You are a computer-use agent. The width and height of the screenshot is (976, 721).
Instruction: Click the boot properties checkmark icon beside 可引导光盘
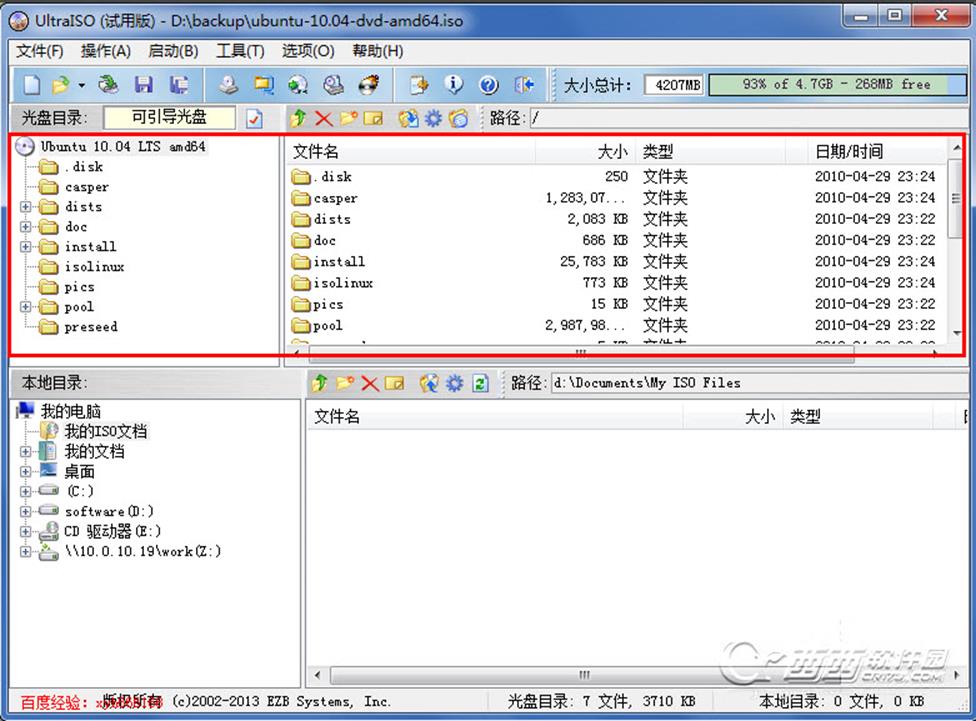pyautogui.click(x=254, y=119)
